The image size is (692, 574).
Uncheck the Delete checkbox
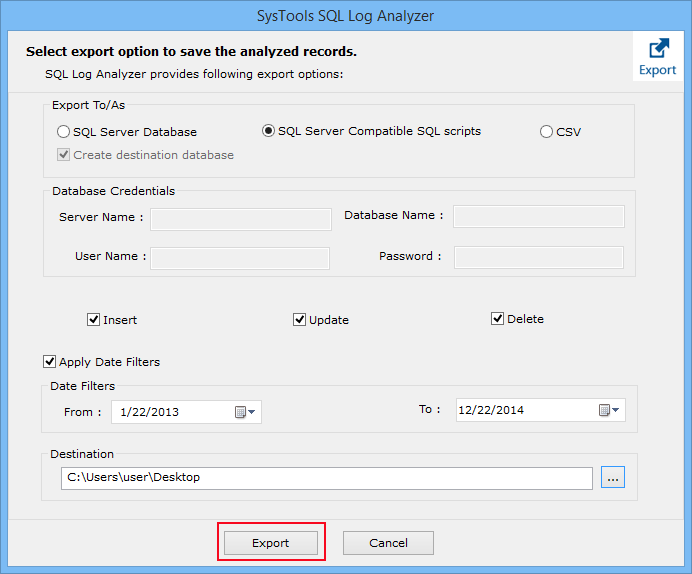click(497, 319)
